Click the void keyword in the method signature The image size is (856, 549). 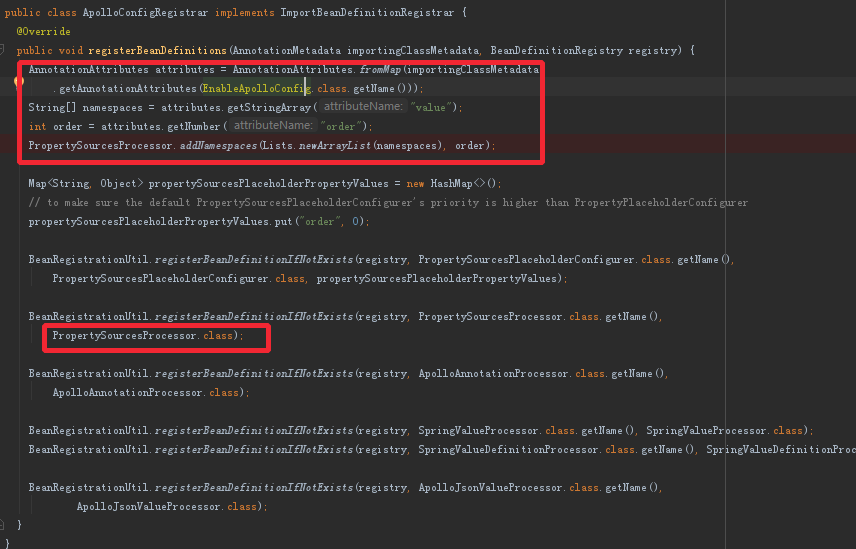coord(70,51)
